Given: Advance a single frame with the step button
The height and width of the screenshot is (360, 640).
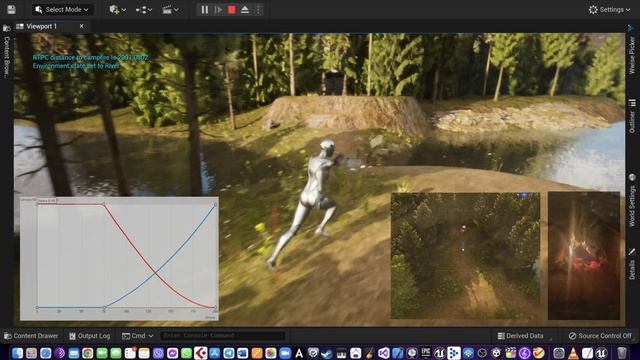Looking at the screenshot, I should 218,9.
